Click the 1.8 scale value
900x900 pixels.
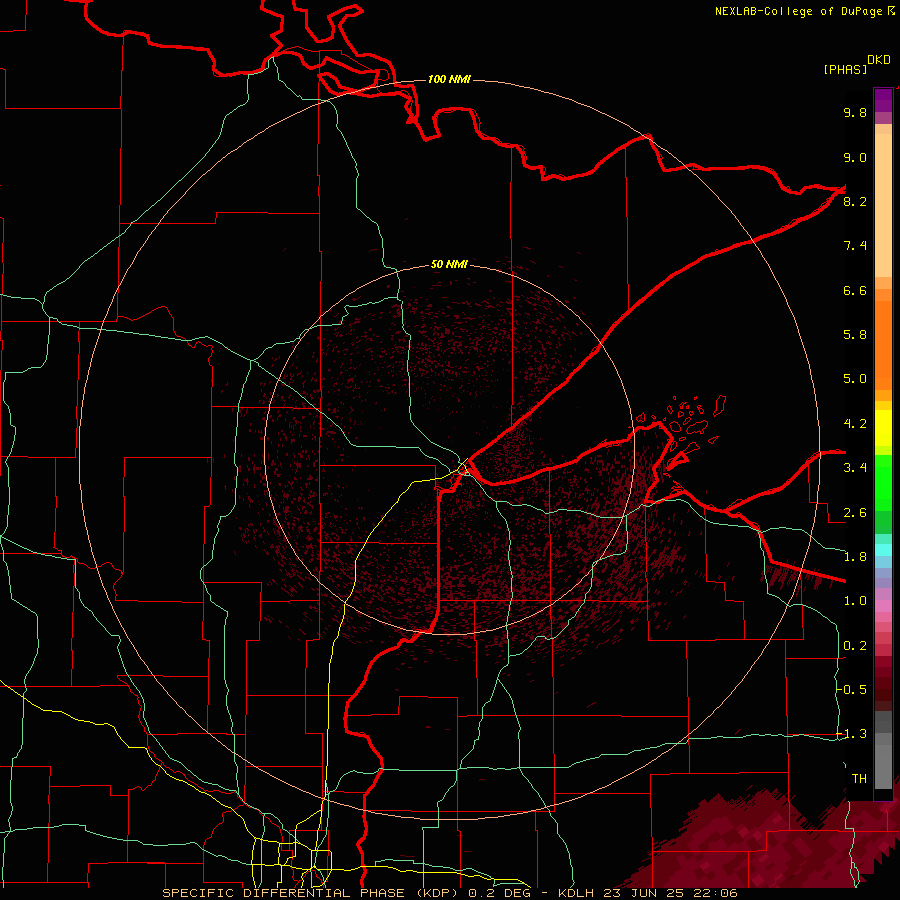[x=855, y=557]
